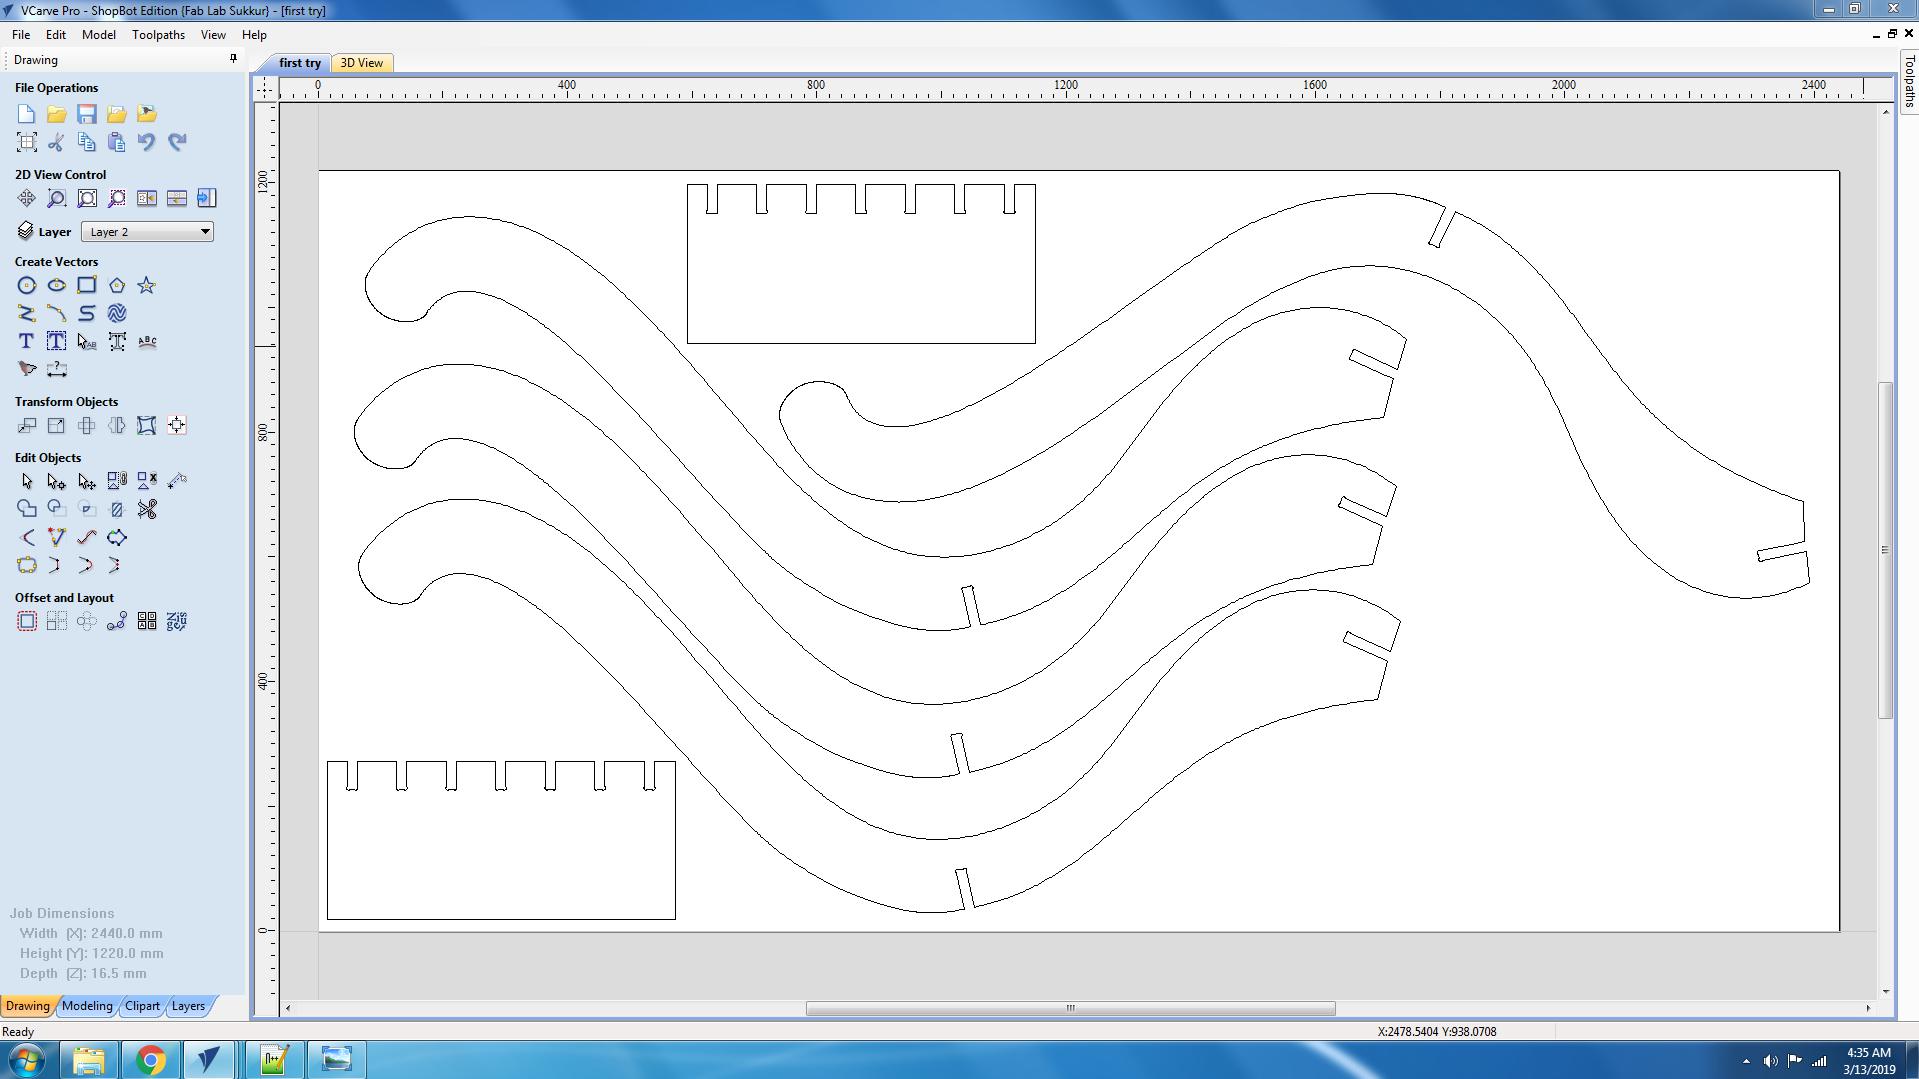
Task: Zoom to selected objects
Action: pyautogui.click(x=117, y=198)
